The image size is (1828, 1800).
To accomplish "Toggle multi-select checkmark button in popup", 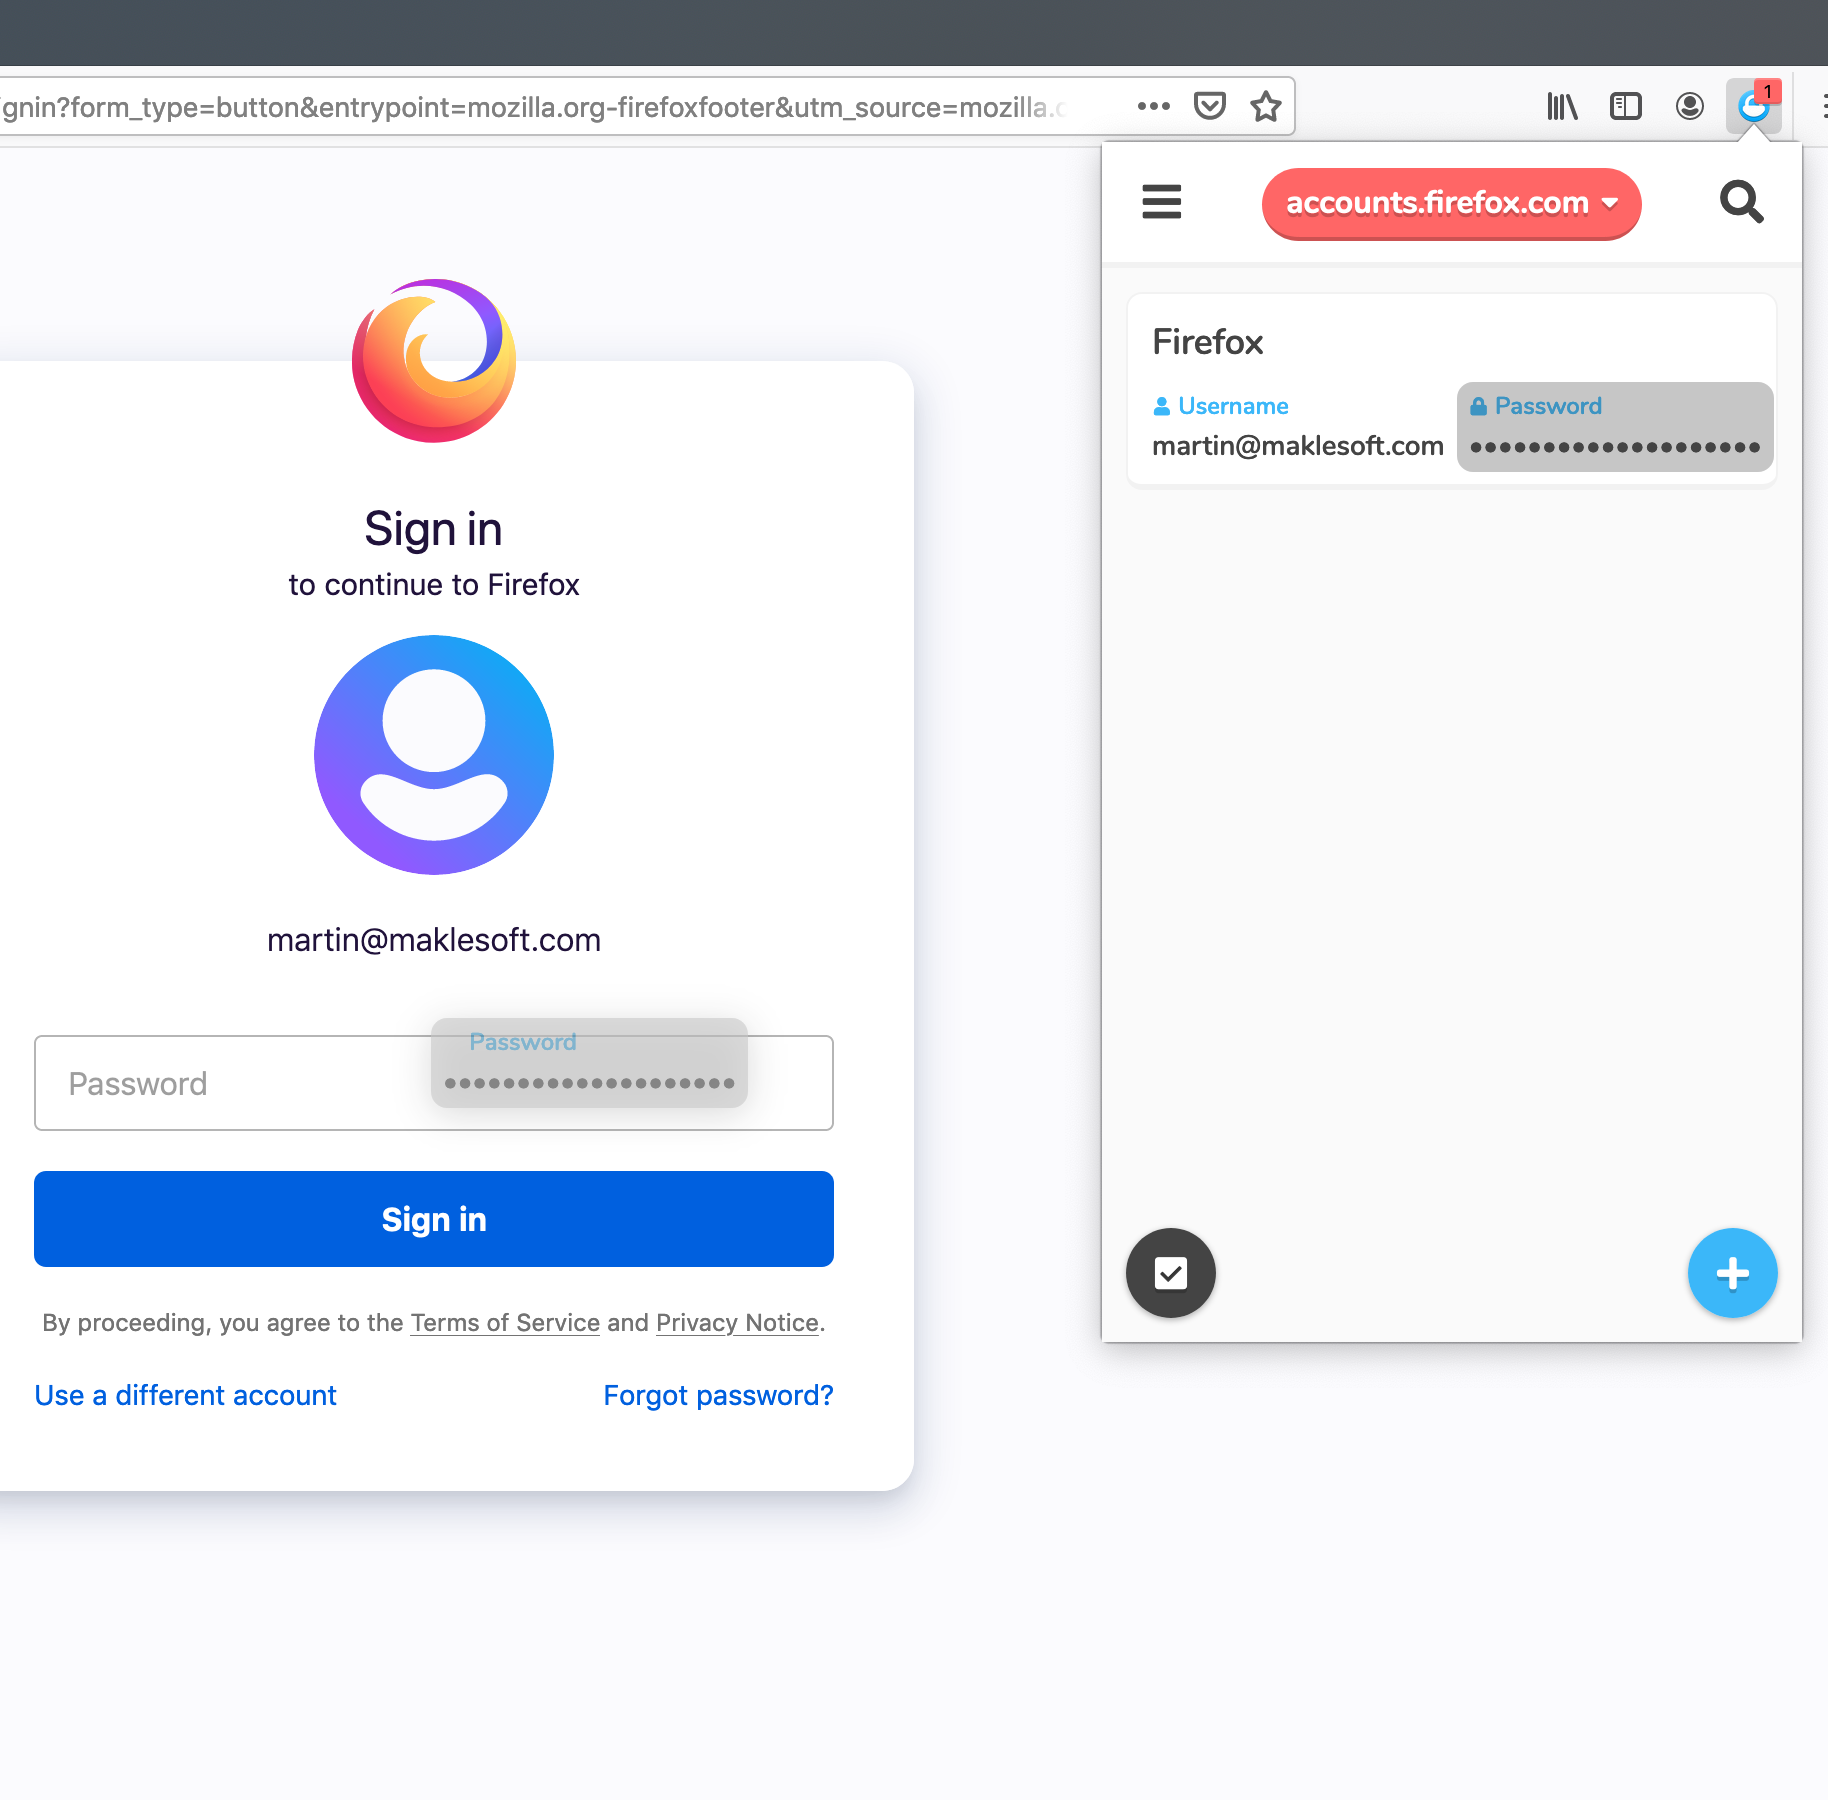I will click(x=1171, y=1273).
